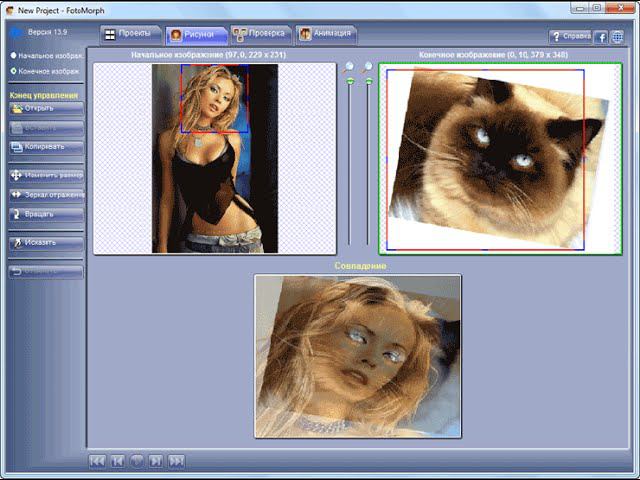Step forward one frame
This screenshot has width=640, height=480.
tap(157, 461)
